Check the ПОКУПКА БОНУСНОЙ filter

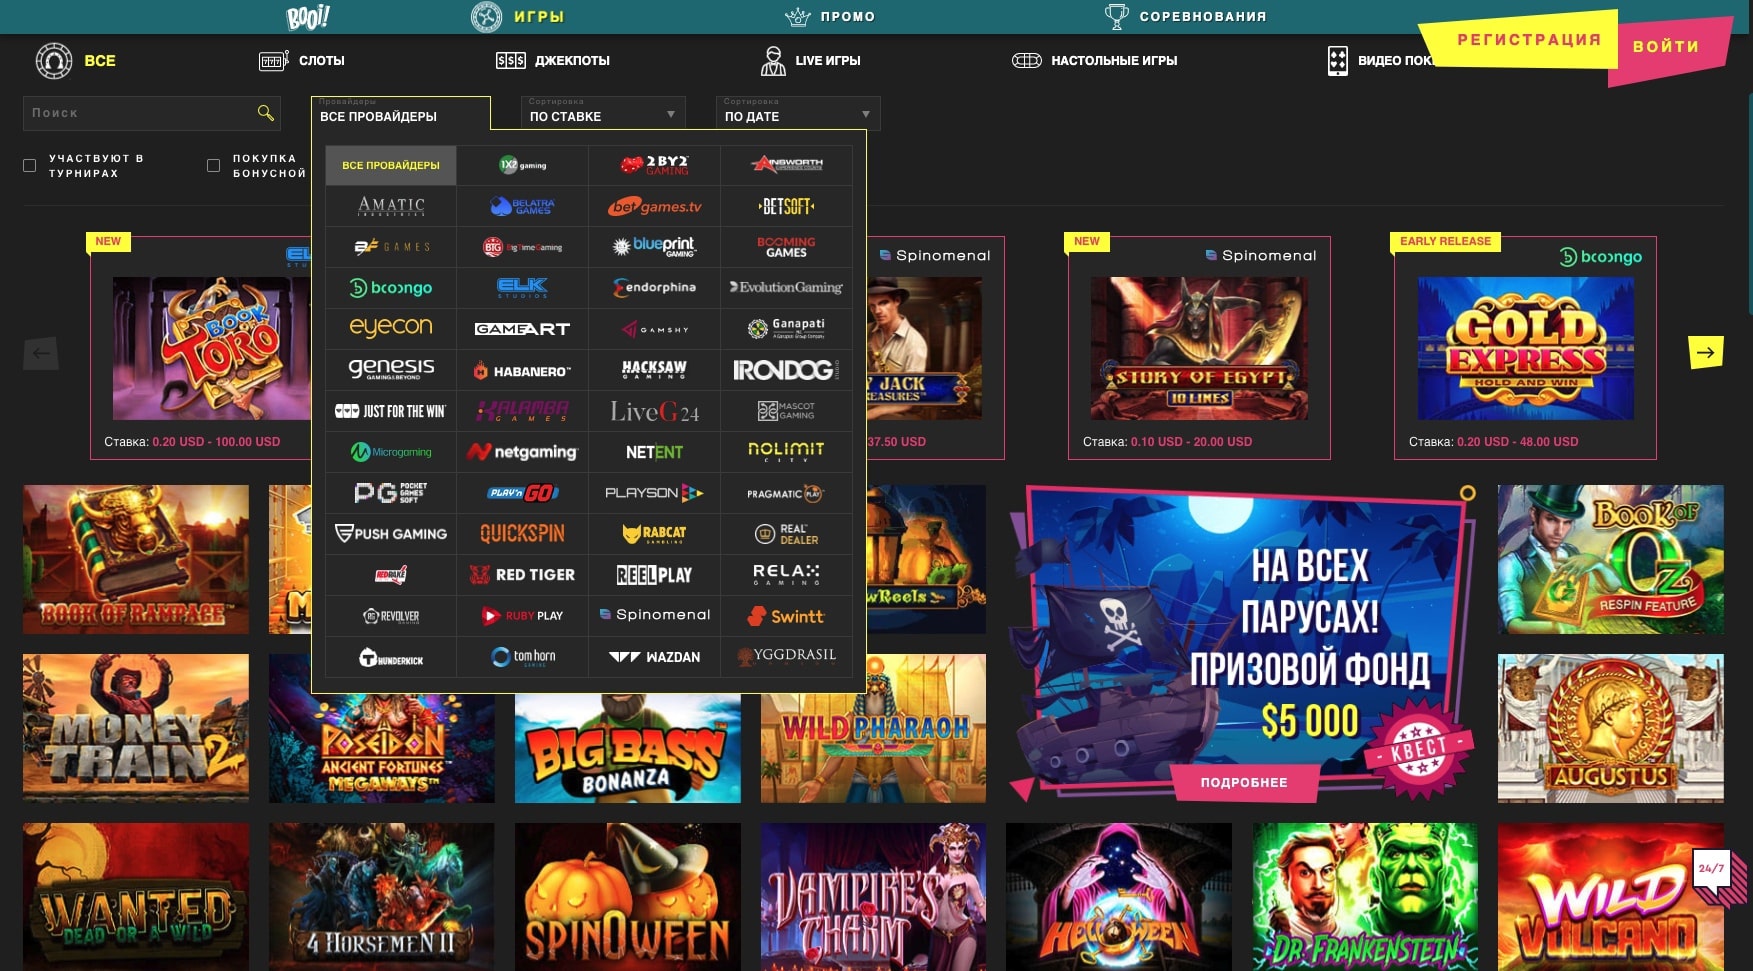[x=212, y=165]
